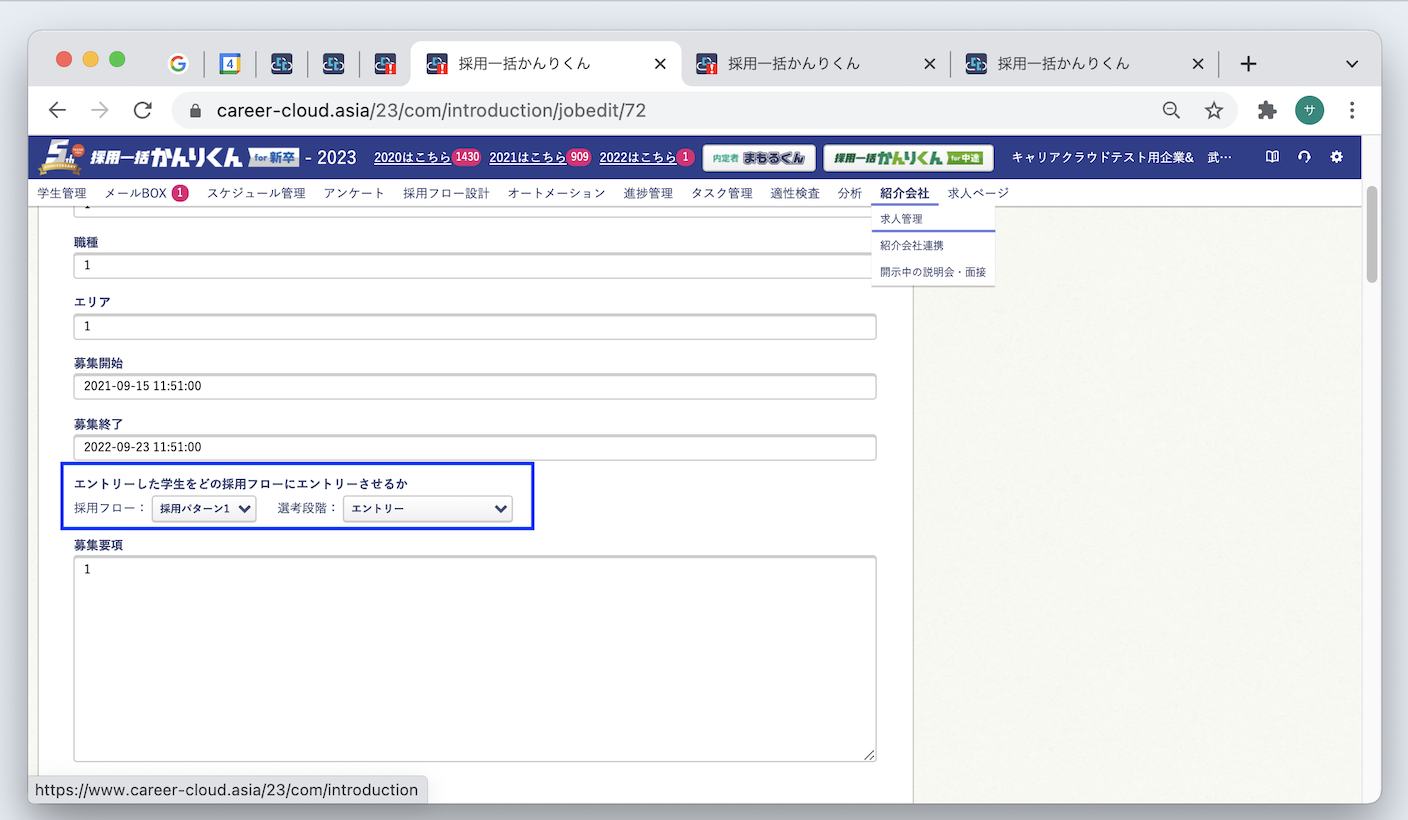Open Chrome extensions puzzle icon

[1267, 110]
